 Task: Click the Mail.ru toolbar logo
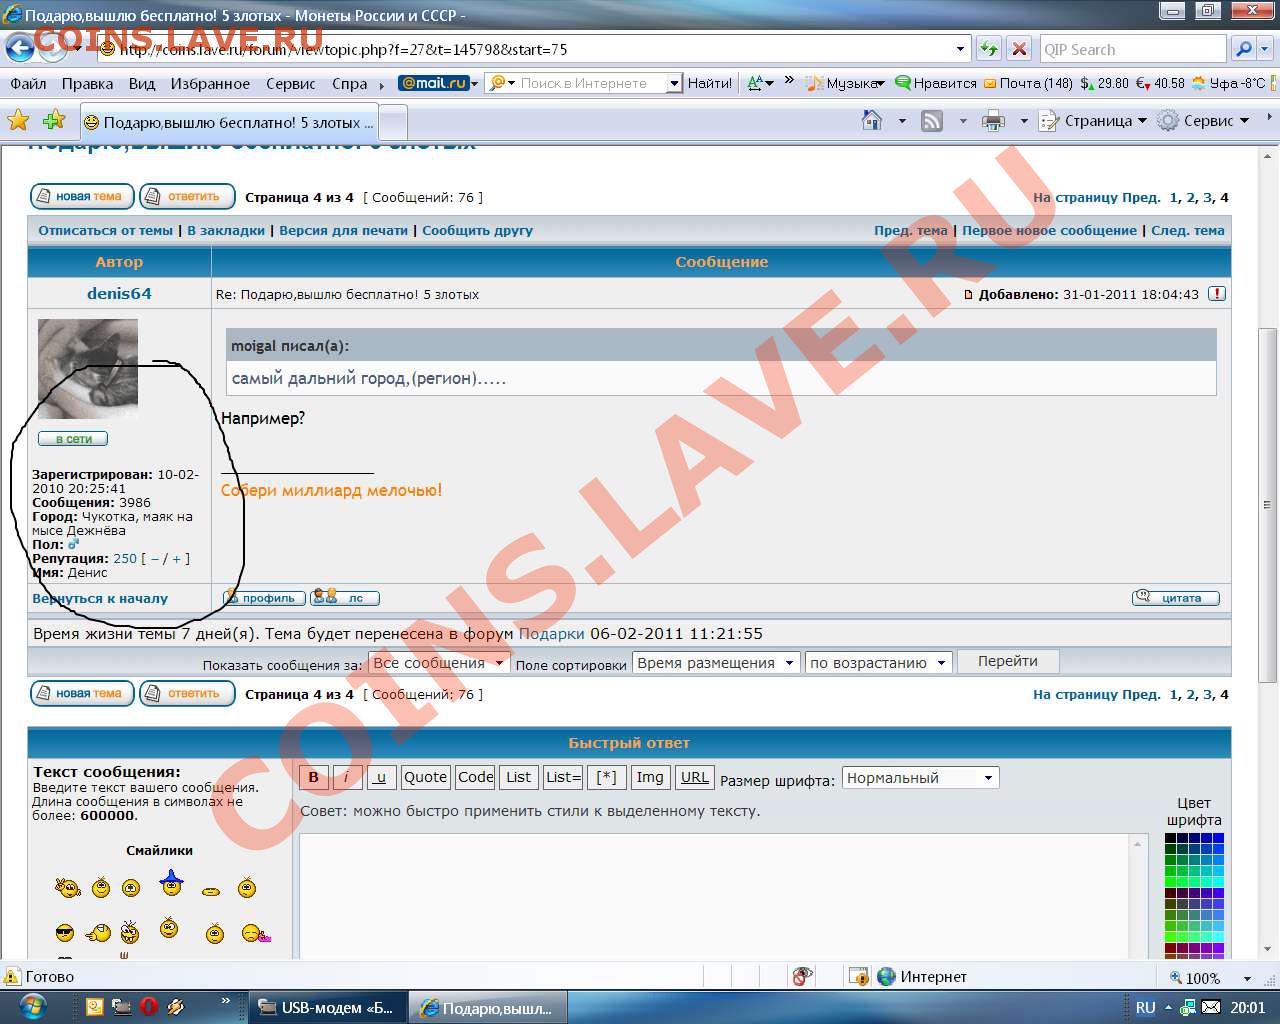point(433,83)
